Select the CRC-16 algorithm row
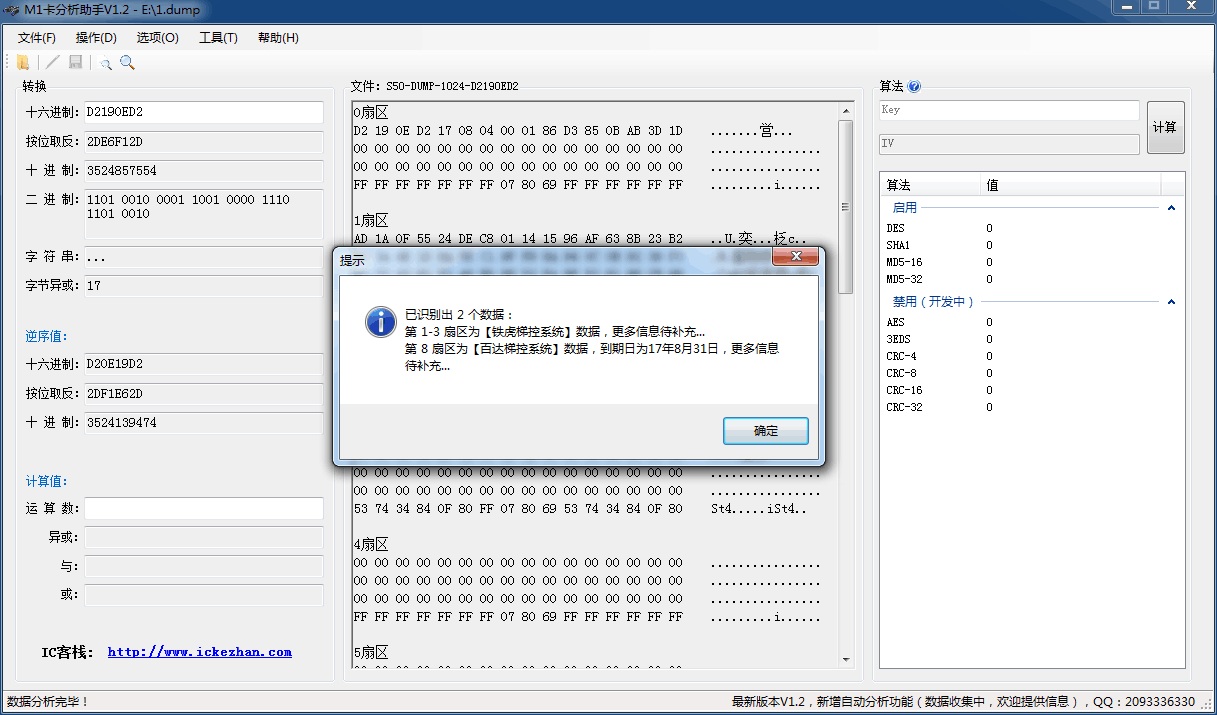1217x715 pixels. tap(1032, 390)
